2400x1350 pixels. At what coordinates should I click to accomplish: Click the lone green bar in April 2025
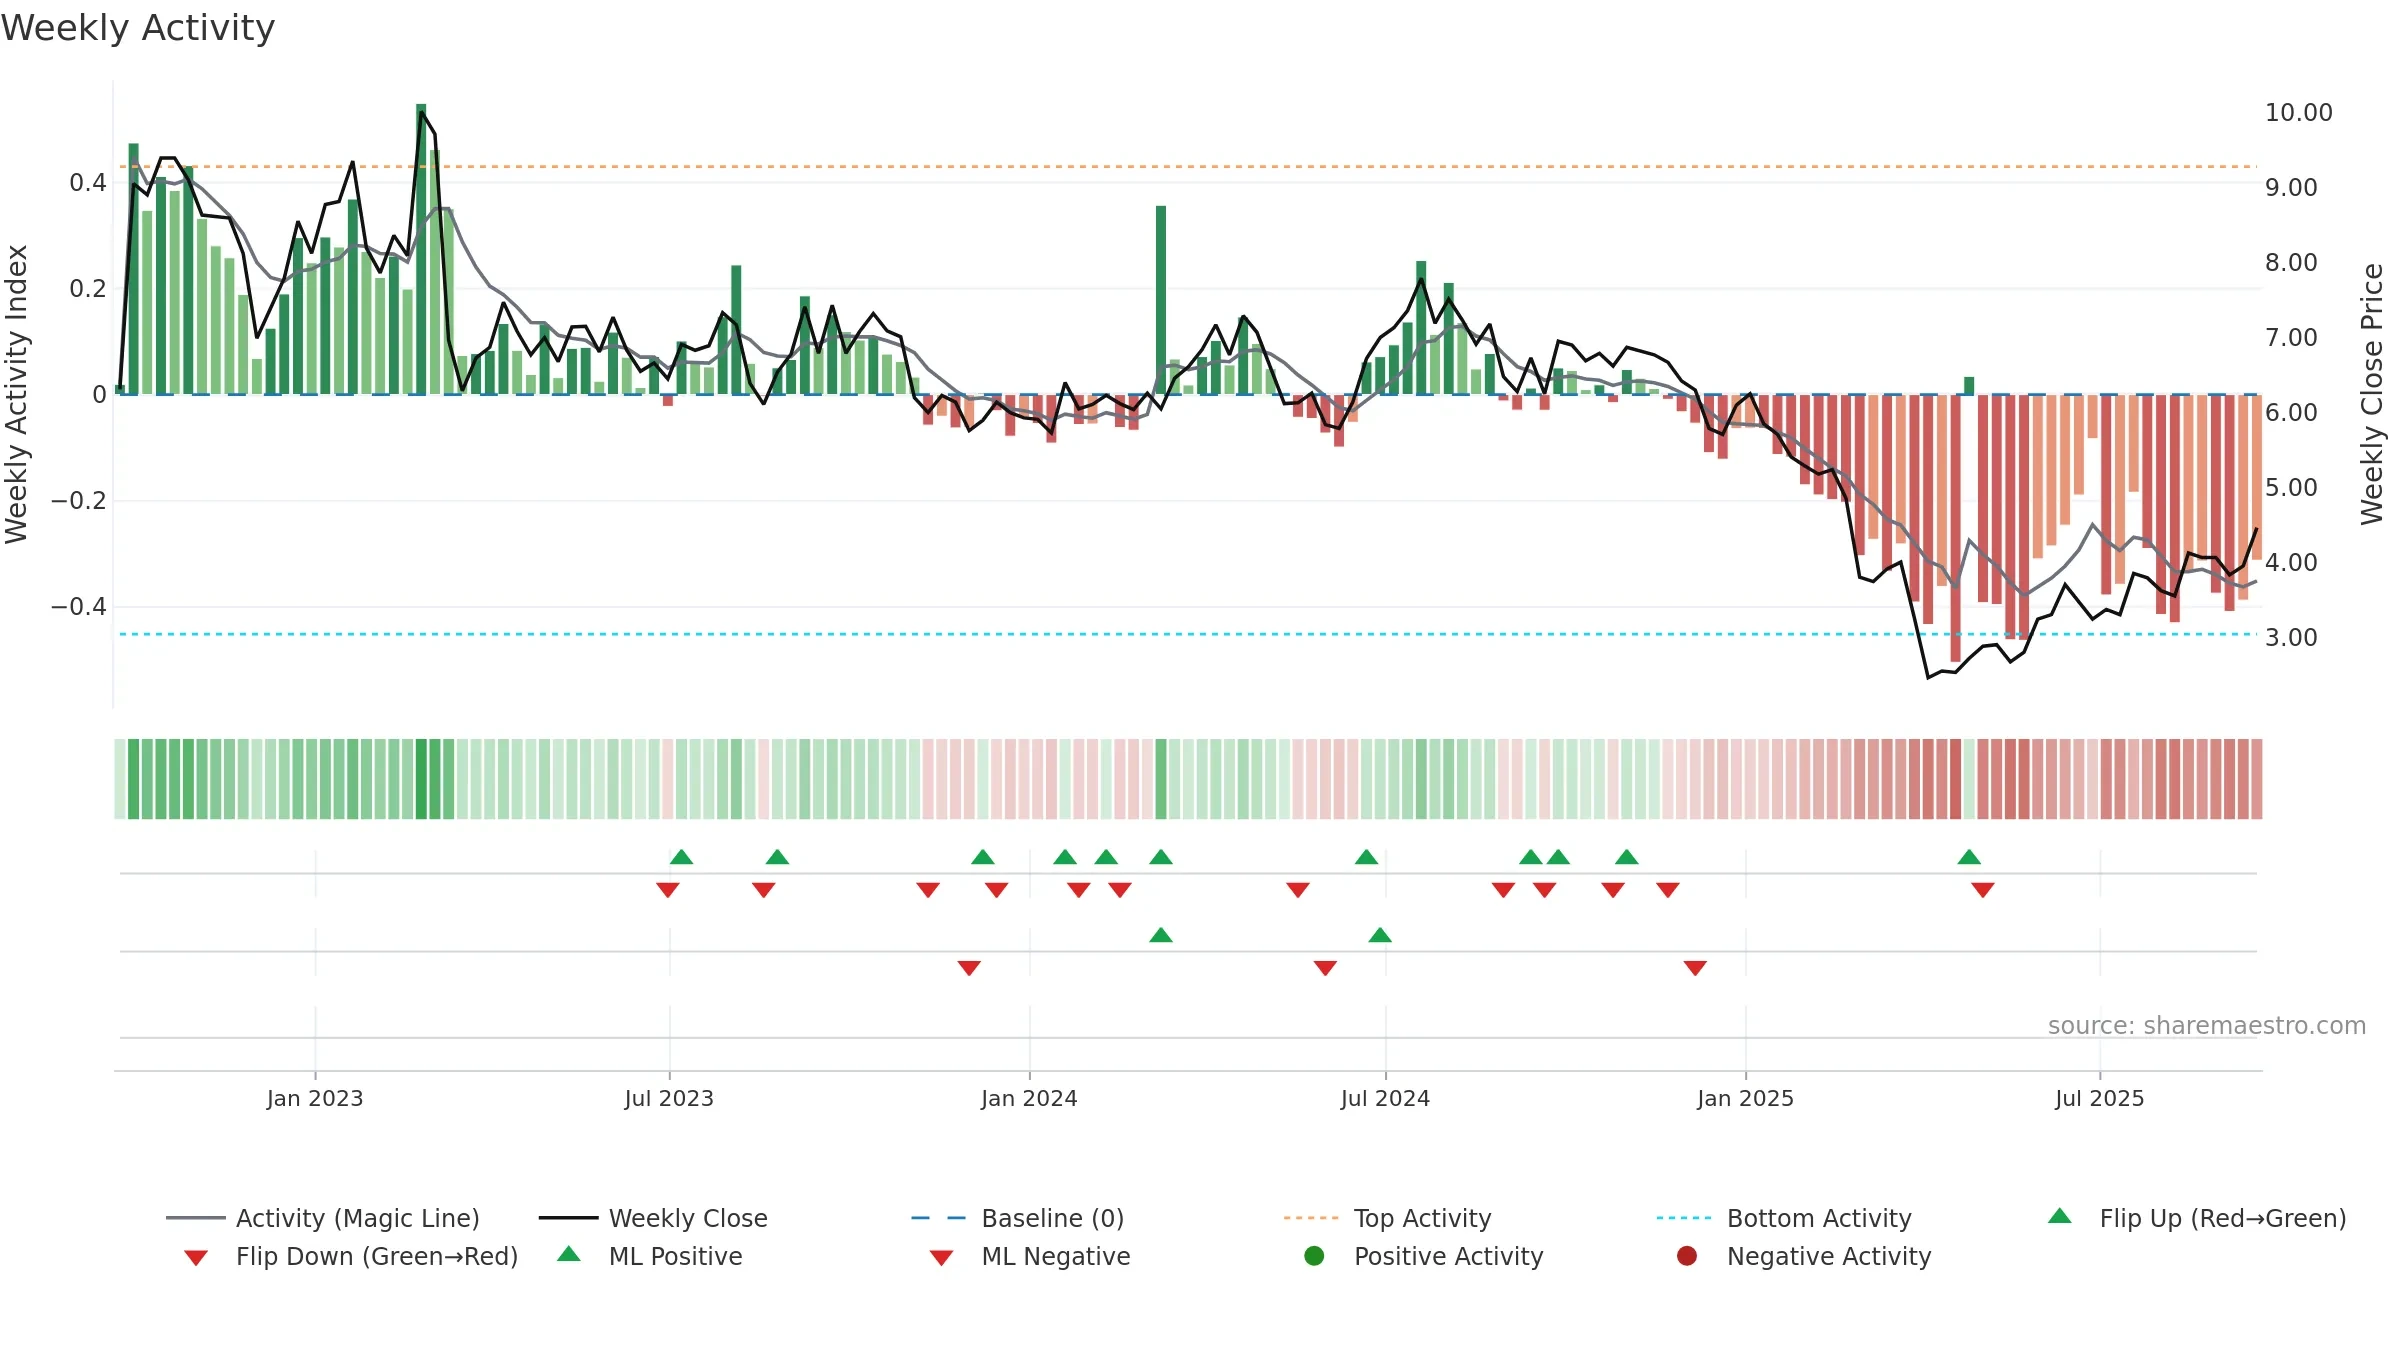tap(1969, 385)
